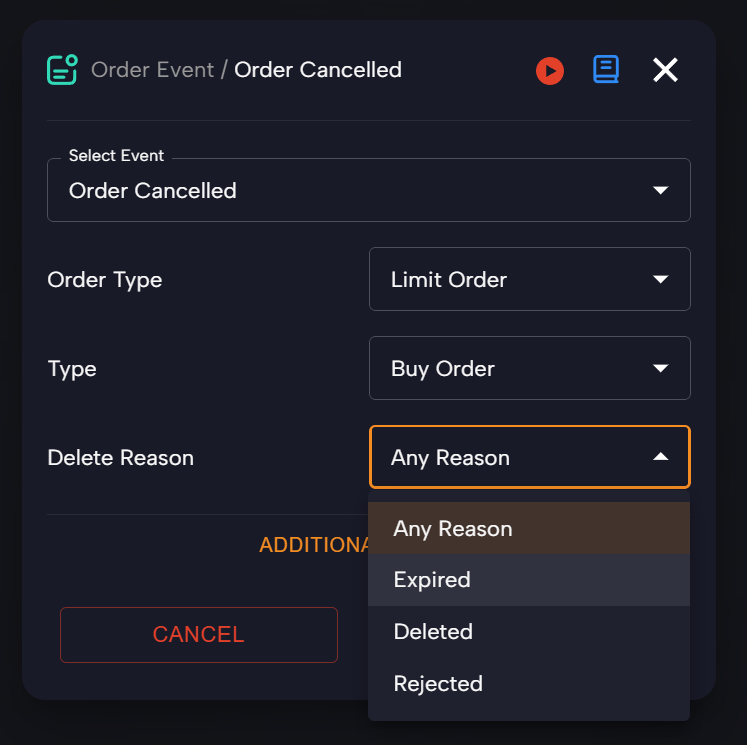Go to Order Event breadcrumb
This screenshot has height=745, width=747.
pyautogui.click(x=152, y=70)
